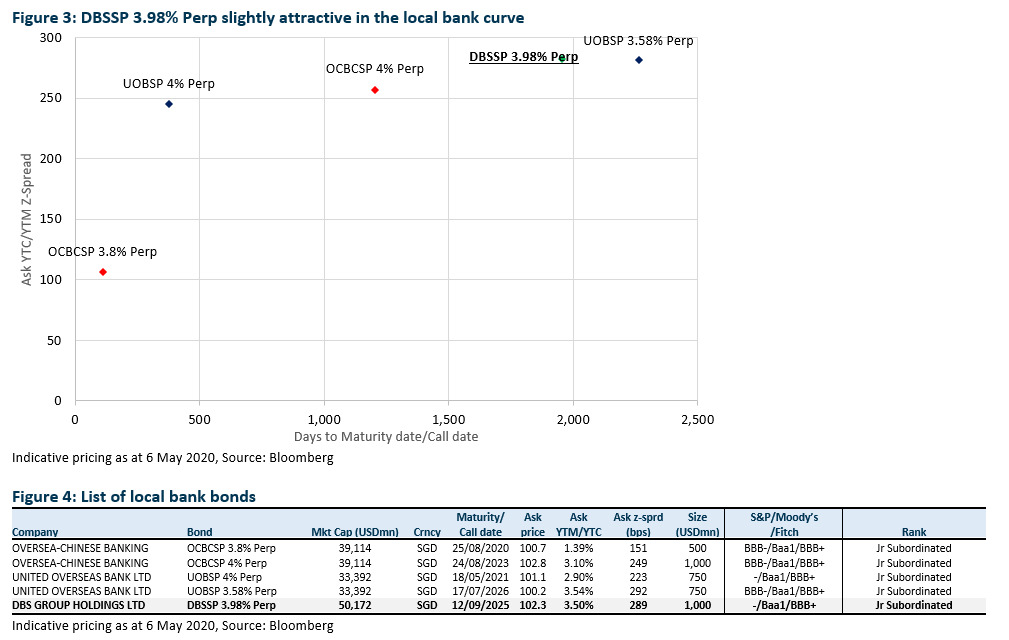
Task: Click the "Maturity/ Call date" column header
Action: (480, 524)
